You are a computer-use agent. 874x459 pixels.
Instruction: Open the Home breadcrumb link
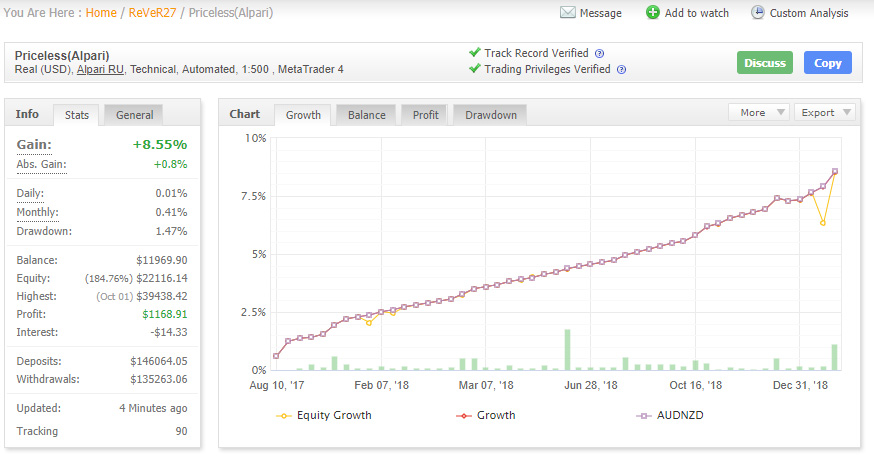[101, 13]
